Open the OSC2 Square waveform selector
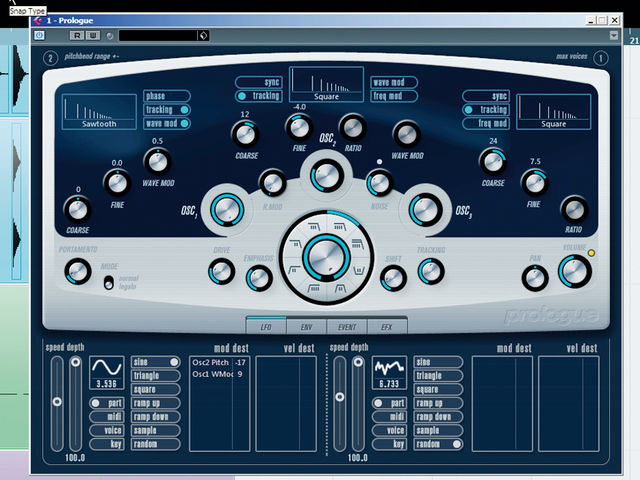 tap(327, 84)
